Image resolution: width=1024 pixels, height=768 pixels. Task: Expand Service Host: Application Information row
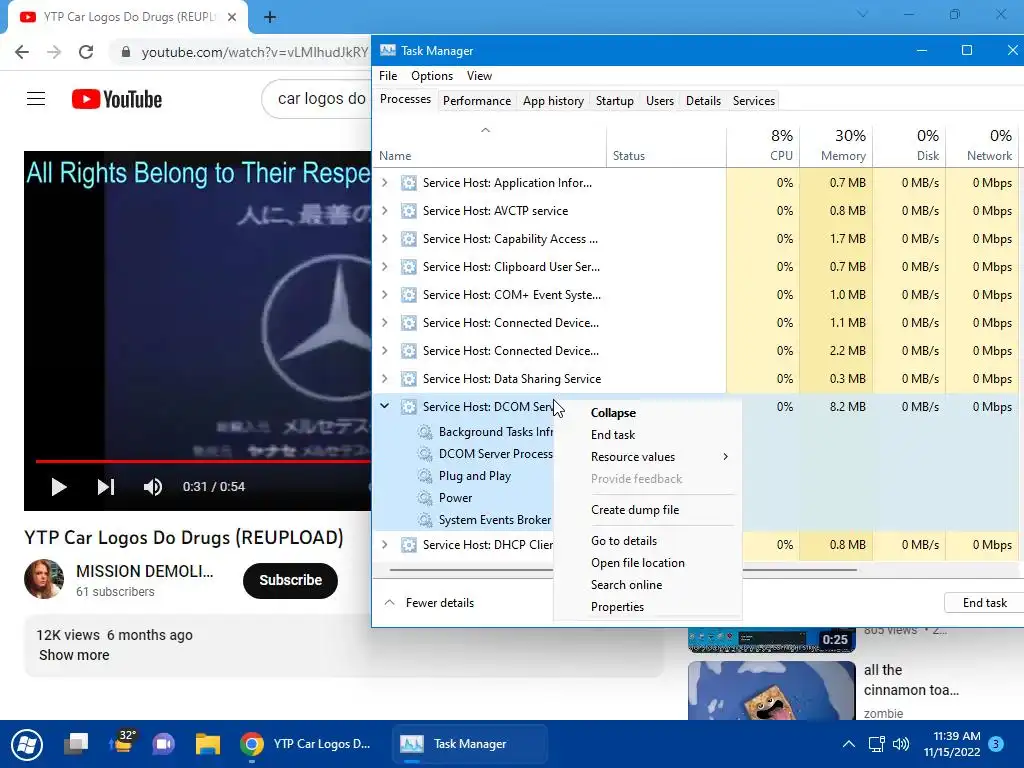click(x=385, y=183)
